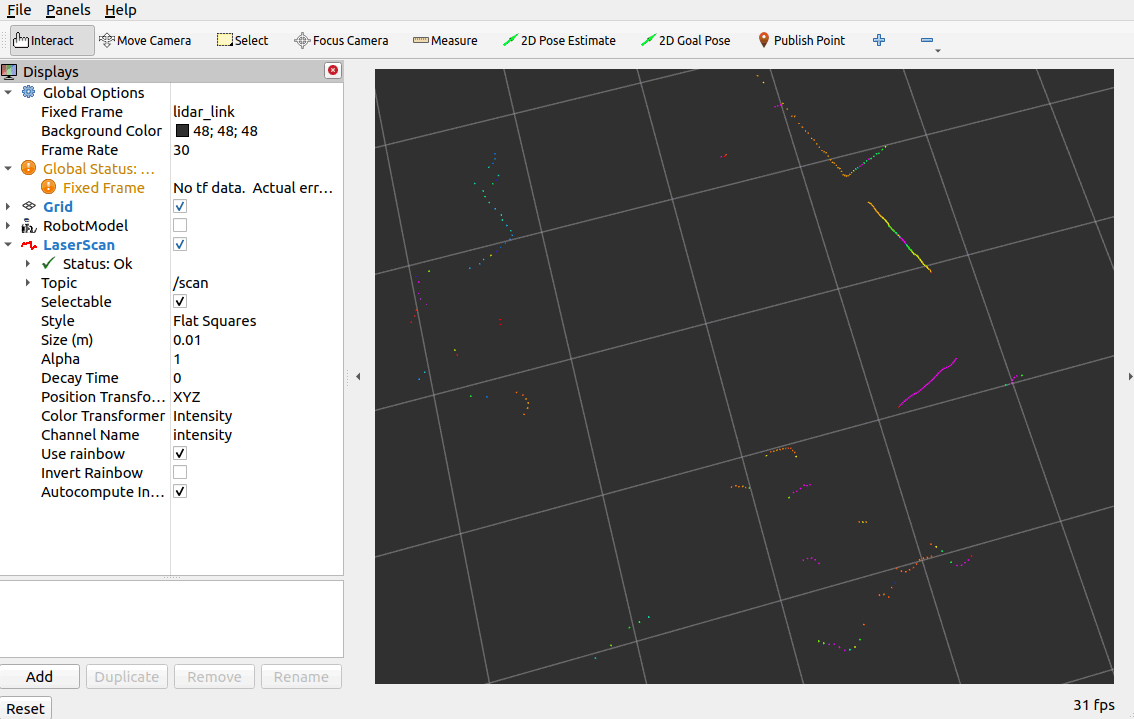Toggle the LaserScan display checkbox
This screenshot has height=719, width=1134.
tap(180, 244)
